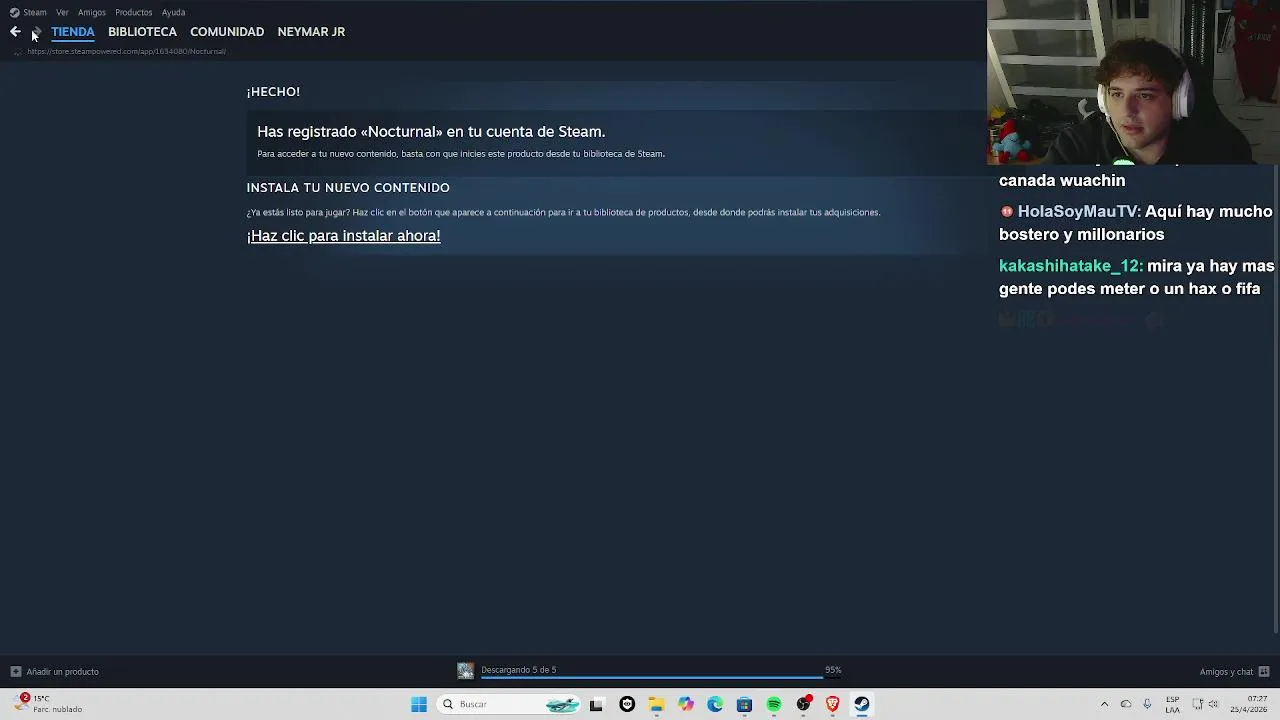
Task: Switch to the TIENDA tab
Action: (73, 32)
